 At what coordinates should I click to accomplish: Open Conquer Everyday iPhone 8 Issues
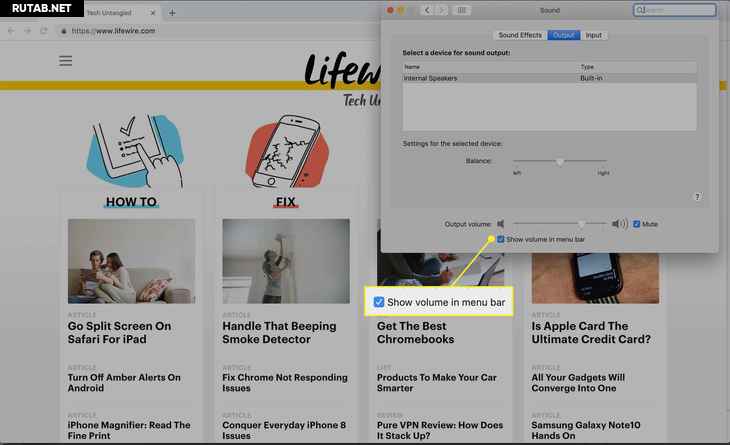click(x=284, y=430)
